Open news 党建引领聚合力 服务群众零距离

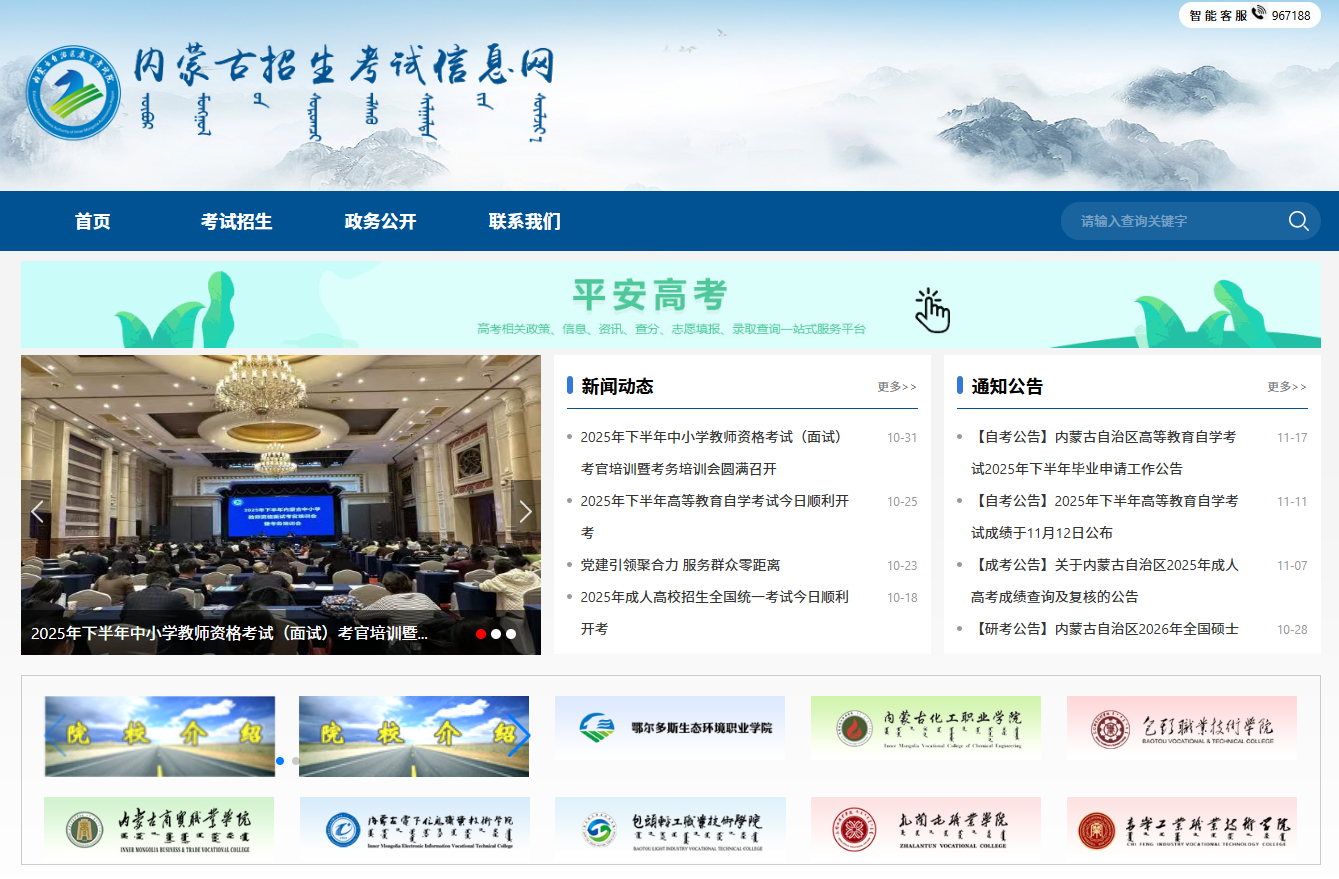pyautogui.click(x=680, y=565)
